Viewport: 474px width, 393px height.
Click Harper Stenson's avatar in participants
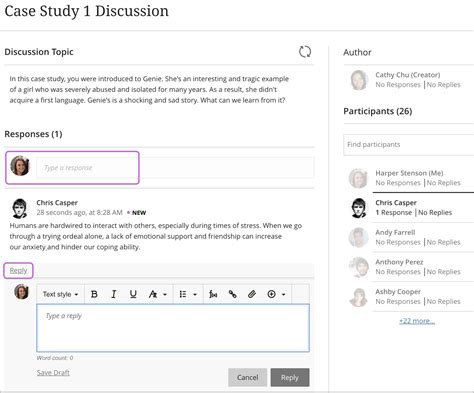[358, 178]
